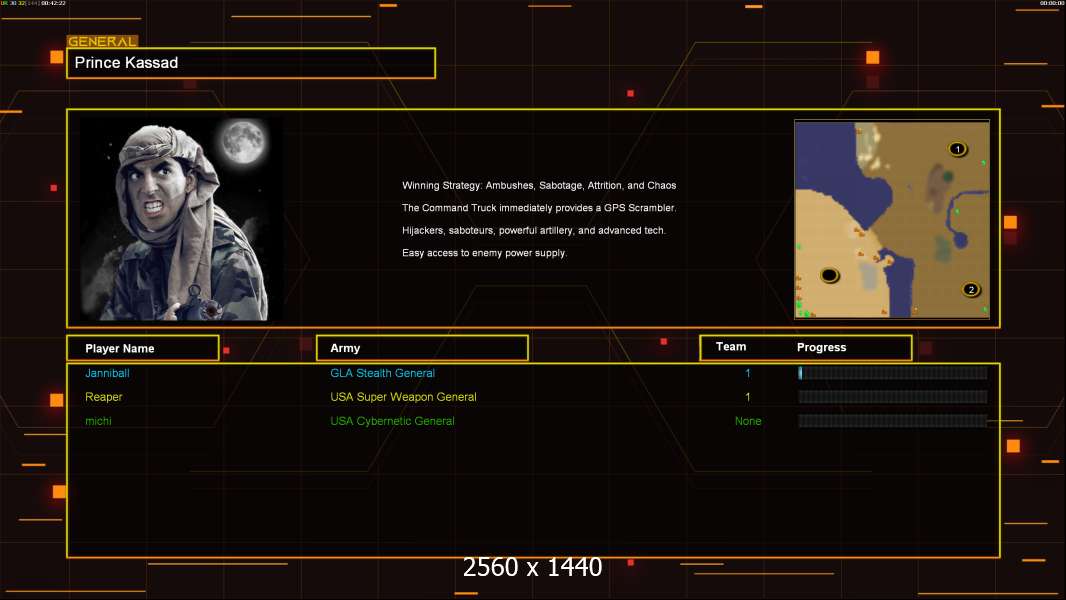Select player name 'michi'
The image size is (1066, 600).
click(98, 421)
